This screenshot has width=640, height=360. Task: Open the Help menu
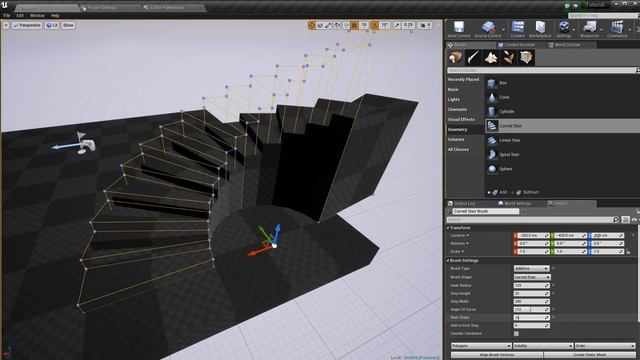pyautogui.click(x=55, y=16)
